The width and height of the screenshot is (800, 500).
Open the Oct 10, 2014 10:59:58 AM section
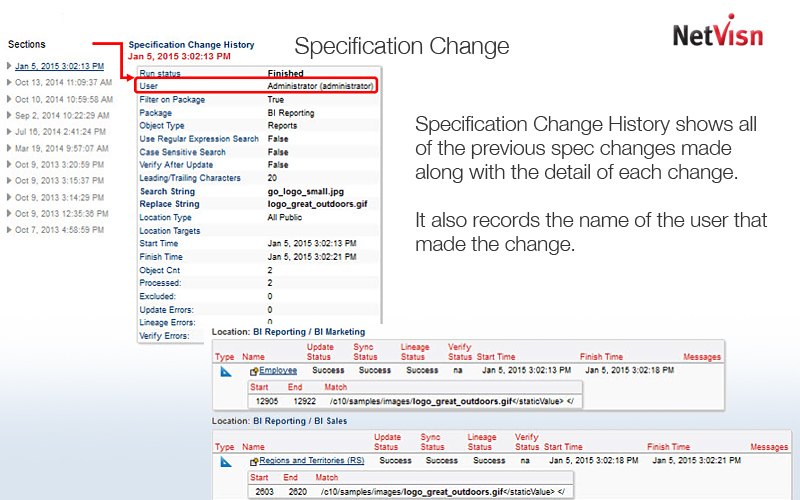pyautogui.click(x=64, y=99)
